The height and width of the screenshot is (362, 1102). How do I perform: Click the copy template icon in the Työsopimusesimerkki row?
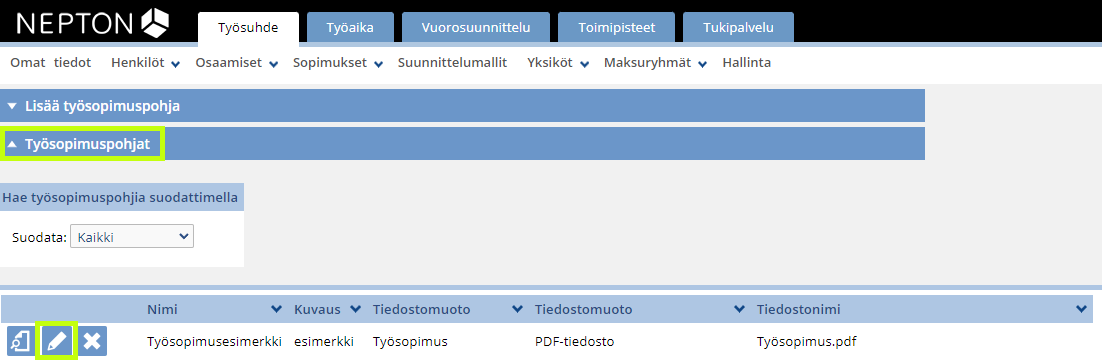[x=21, y=342]
